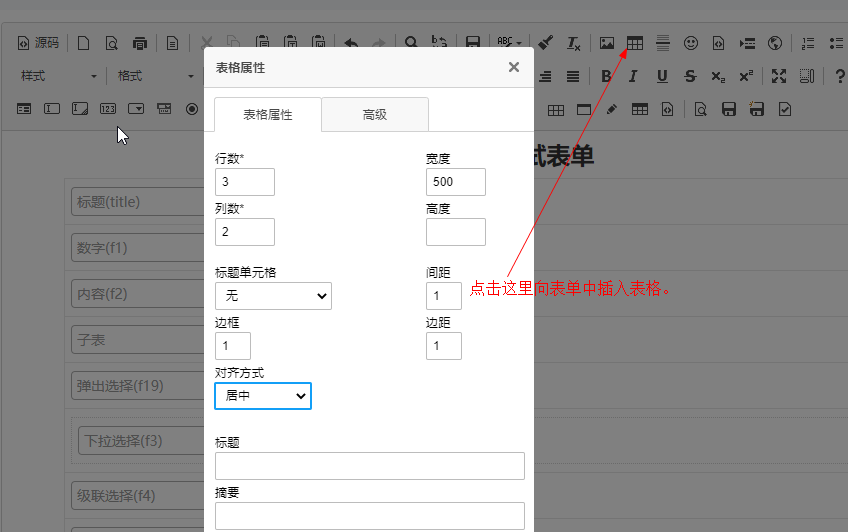
Task: Click the page-with-checkmark icon
Action: 785,110
